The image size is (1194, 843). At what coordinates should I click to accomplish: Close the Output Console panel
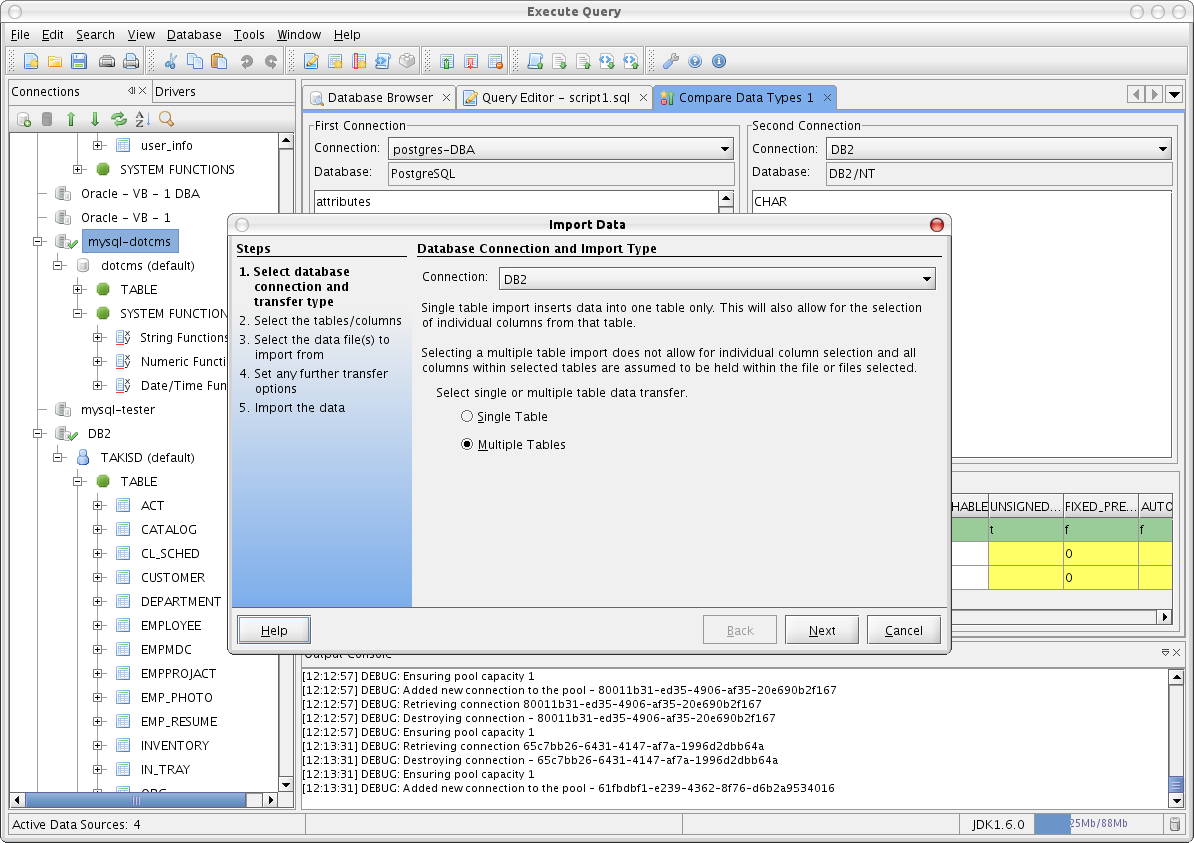[1176, 653]
